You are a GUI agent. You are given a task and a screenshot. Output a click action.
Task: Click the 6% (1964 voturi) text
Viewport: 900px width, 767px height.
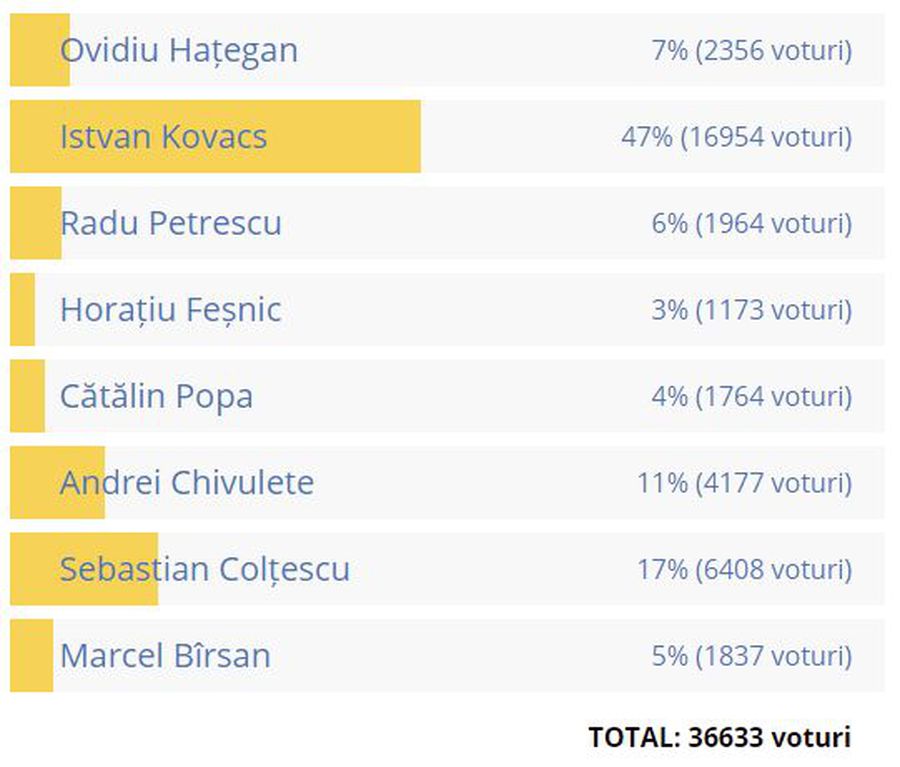click(x=752, y=223)
